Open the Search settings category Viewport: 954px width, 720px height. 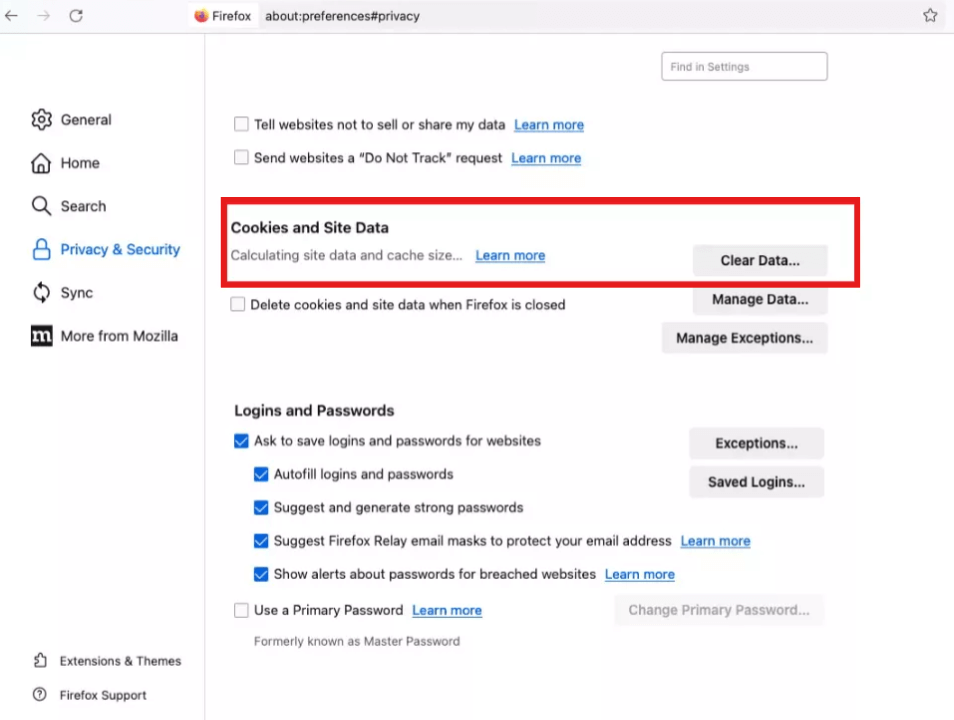click(83, 206)
